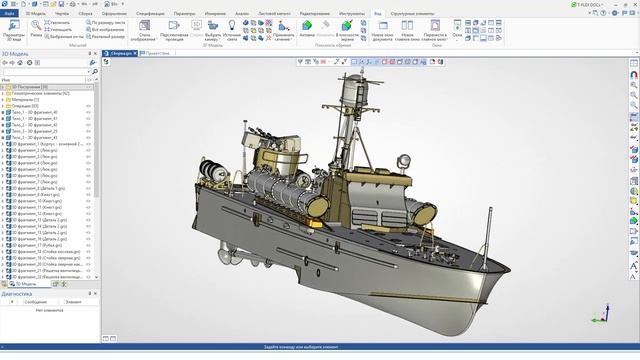Expand the Материалы folder
The width and height of the screenshot is (640, 360).
tap(2, 100)
